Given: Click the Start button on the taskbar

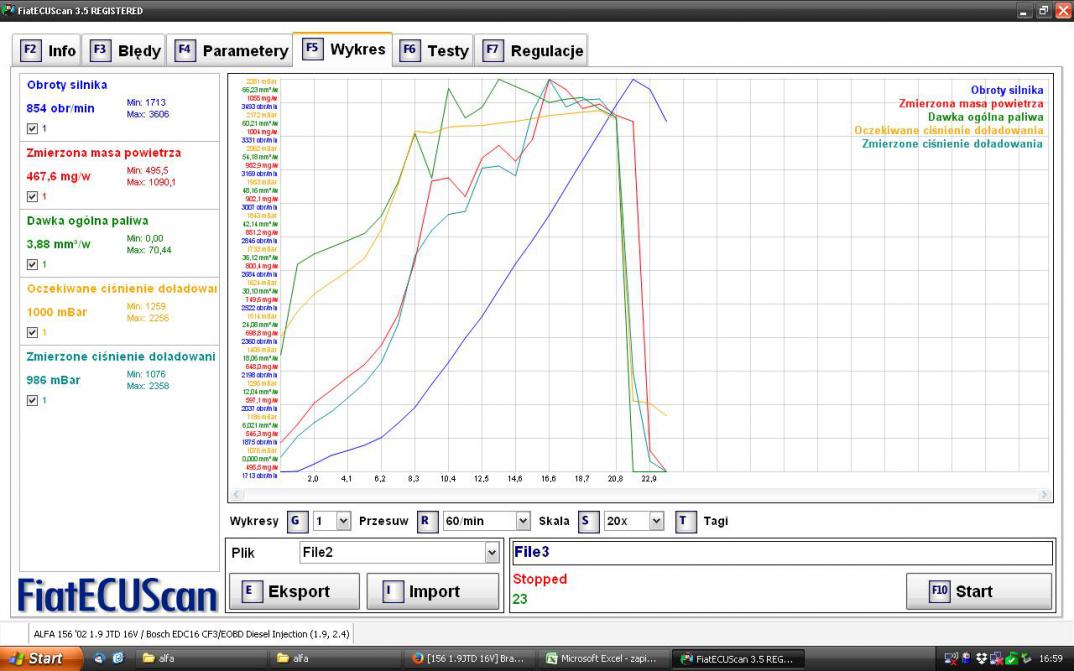Looking at the screenshot, I should pyautogui.click(x=37, y=658).
